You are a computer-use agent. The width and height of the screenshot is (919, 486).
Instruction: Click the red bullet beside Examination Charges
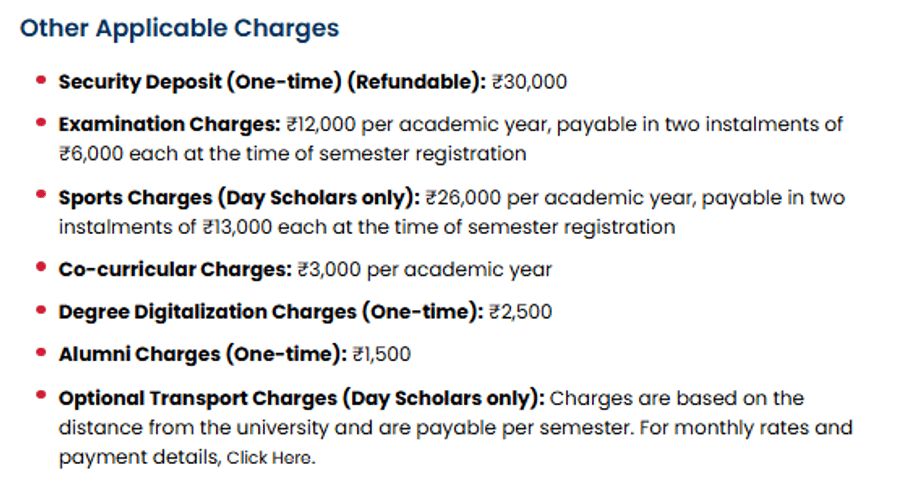pyautogui.click(x=41, y=123)
